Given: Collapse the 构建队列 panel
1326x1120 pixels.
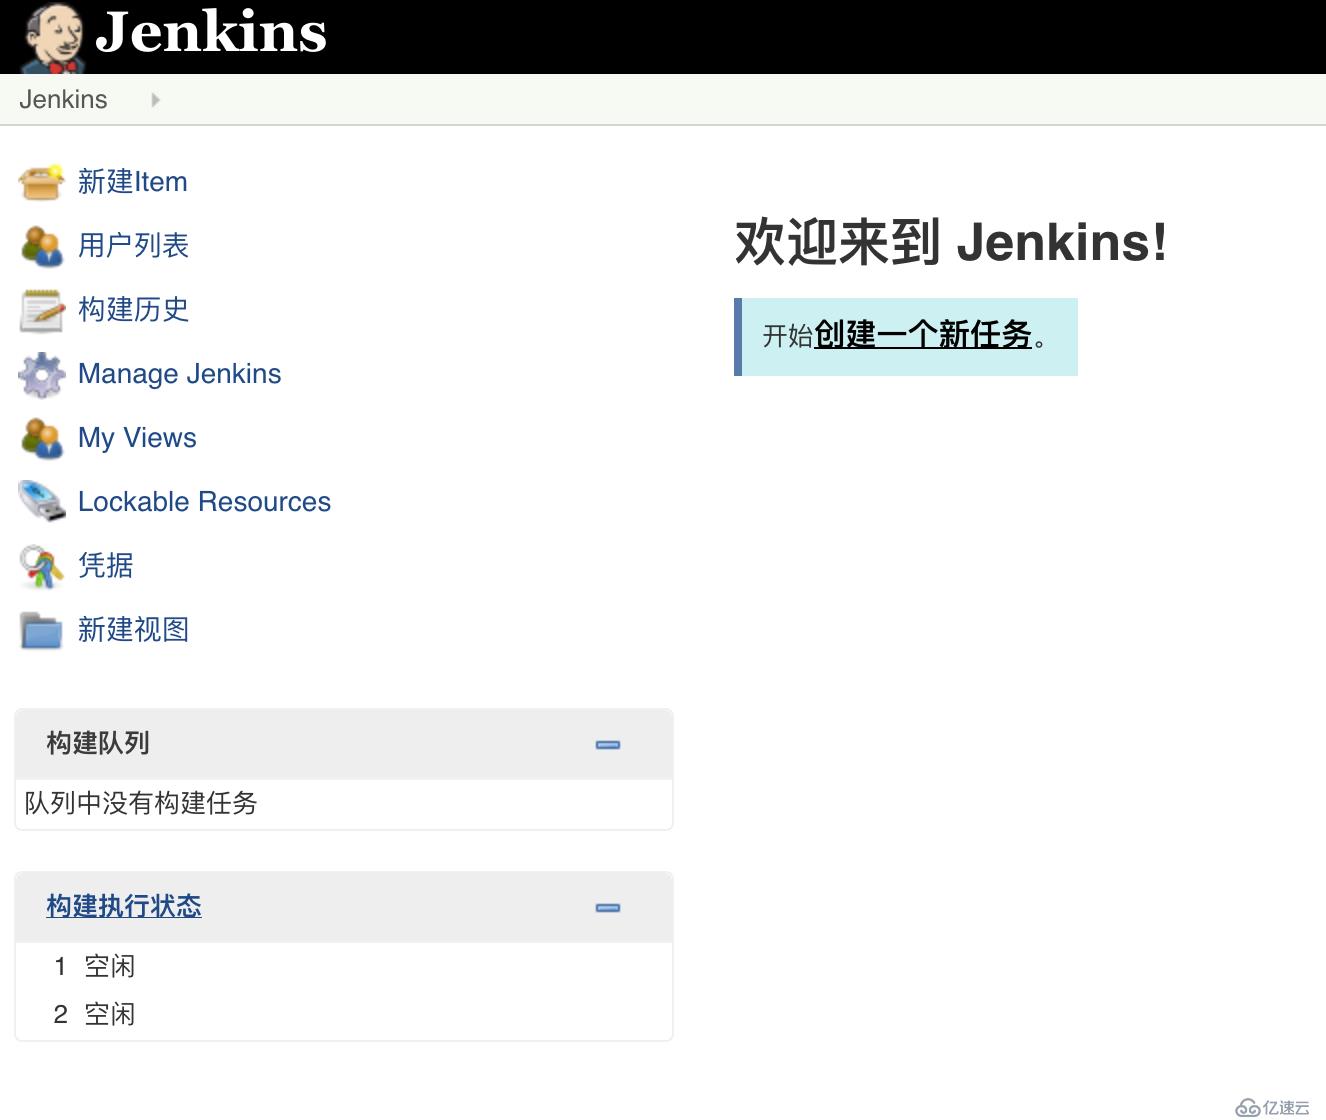Looking at the screenshot, I should coord(608,745).
